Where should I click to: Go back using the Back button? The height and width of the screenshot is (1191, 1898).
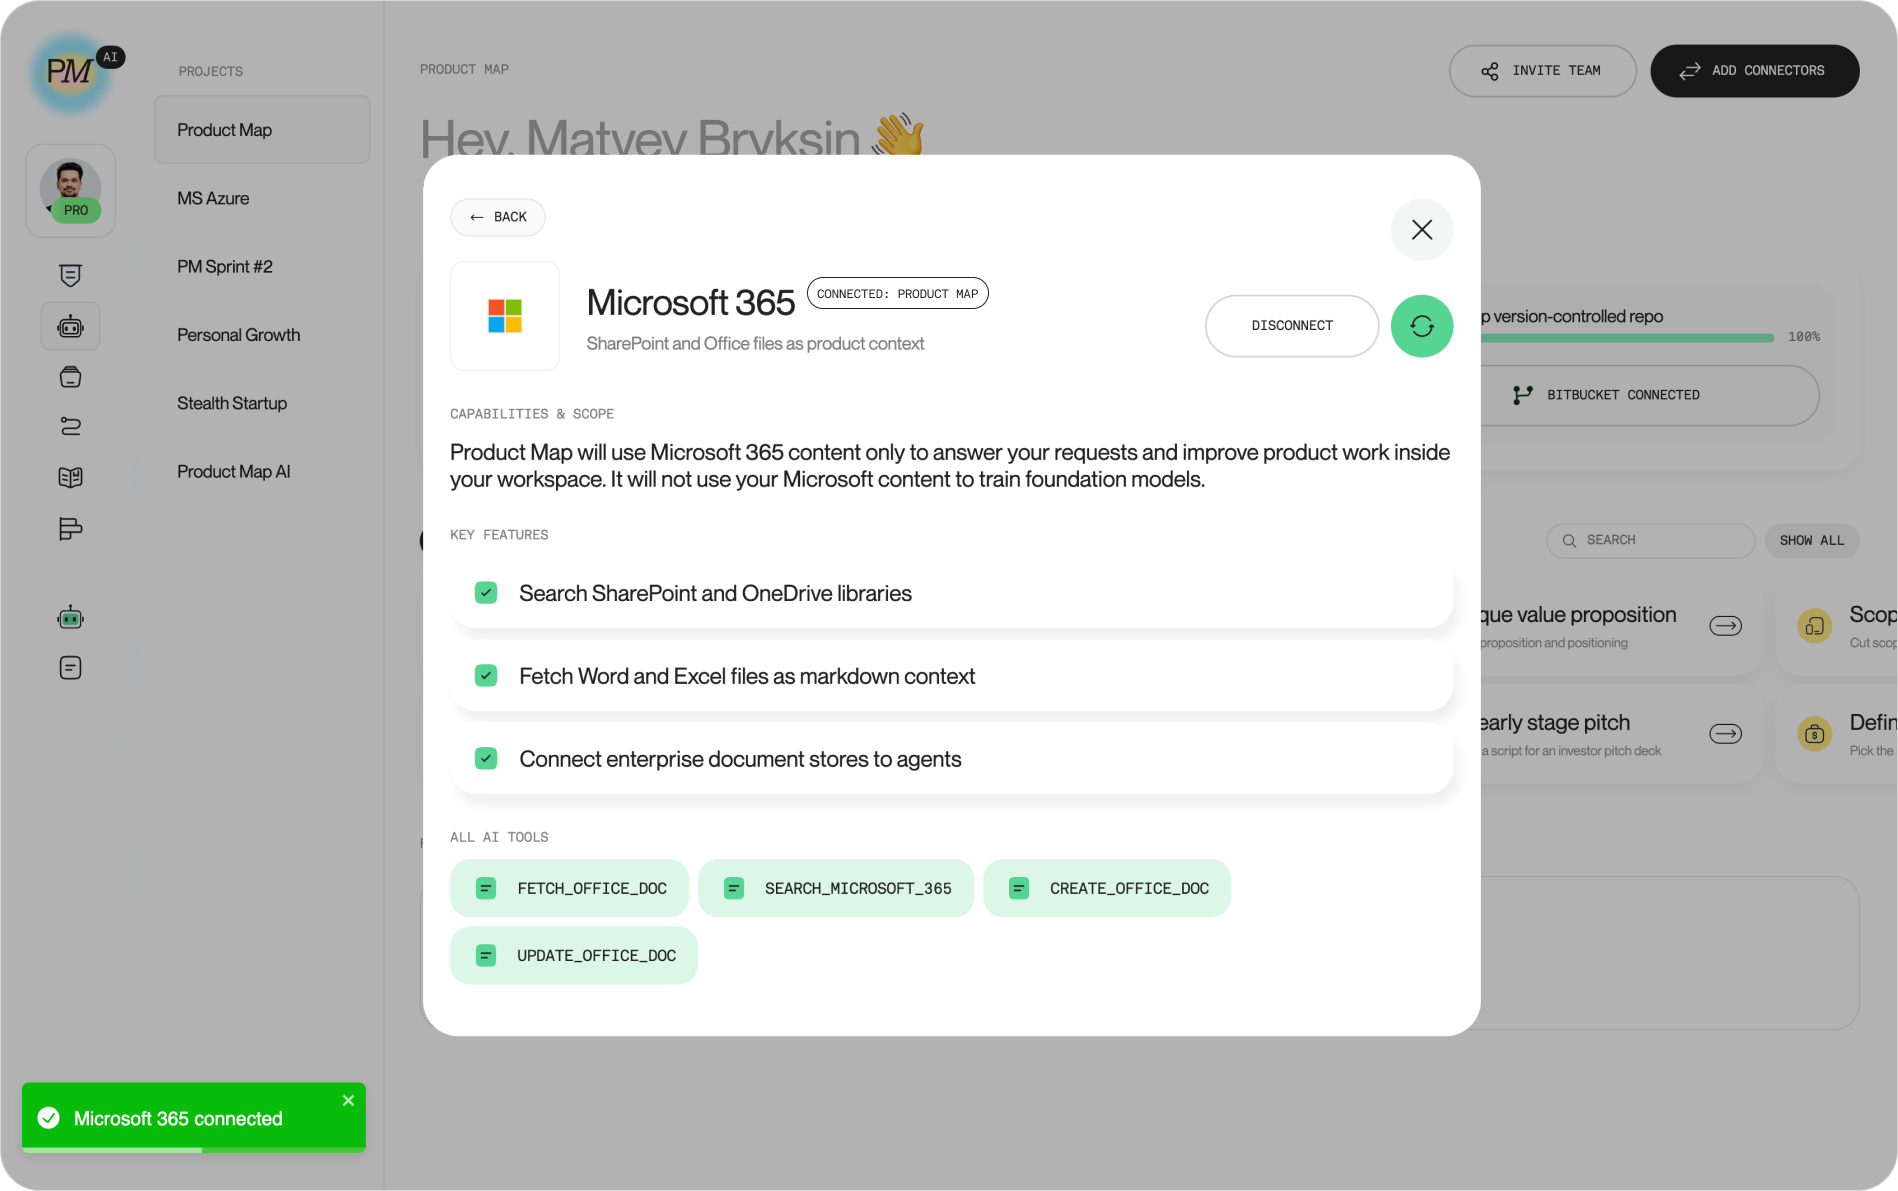tap(498, 217)
